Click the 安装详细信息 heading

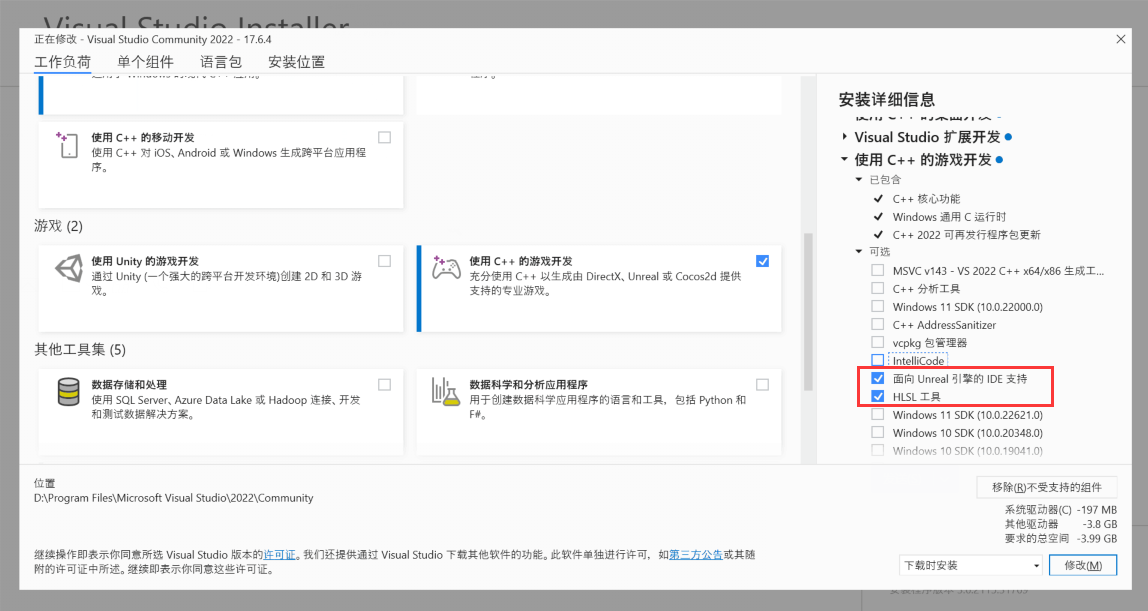887,100
